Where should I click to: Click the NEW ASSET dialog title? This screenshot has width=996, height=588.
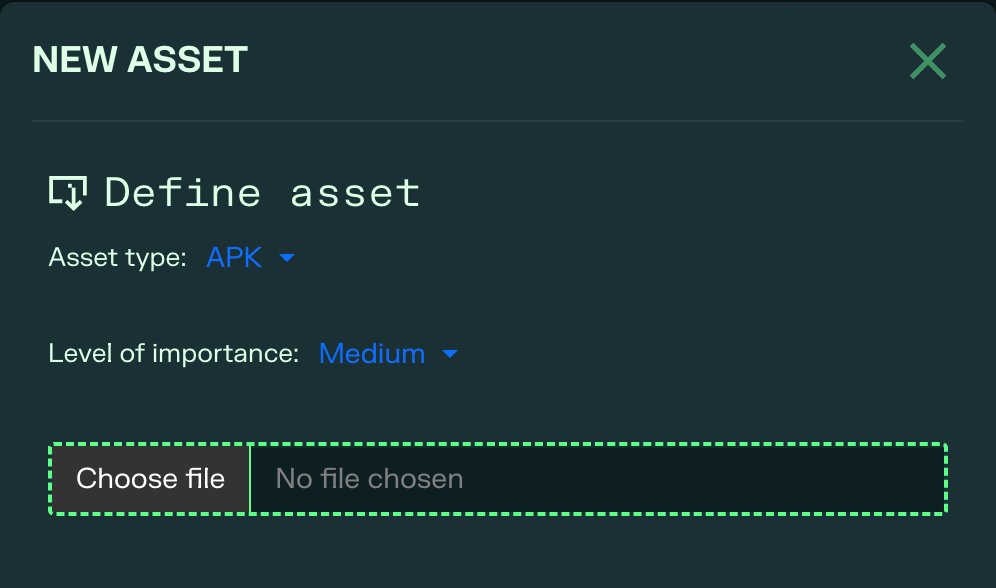click(x=140, y=60)
